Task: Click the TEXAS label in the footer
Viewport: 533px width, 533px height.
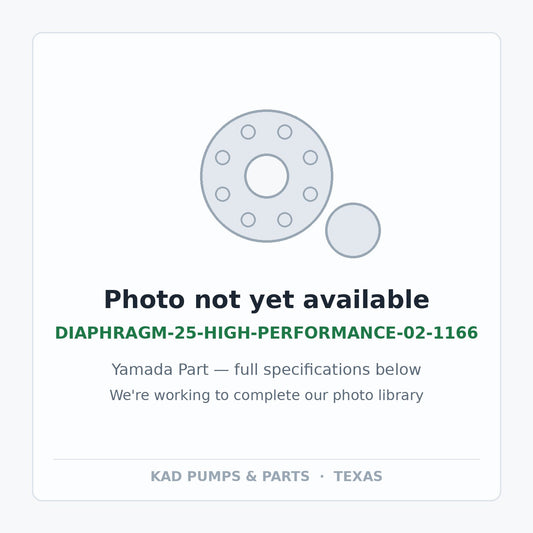Action: click(x=358, y=476)
